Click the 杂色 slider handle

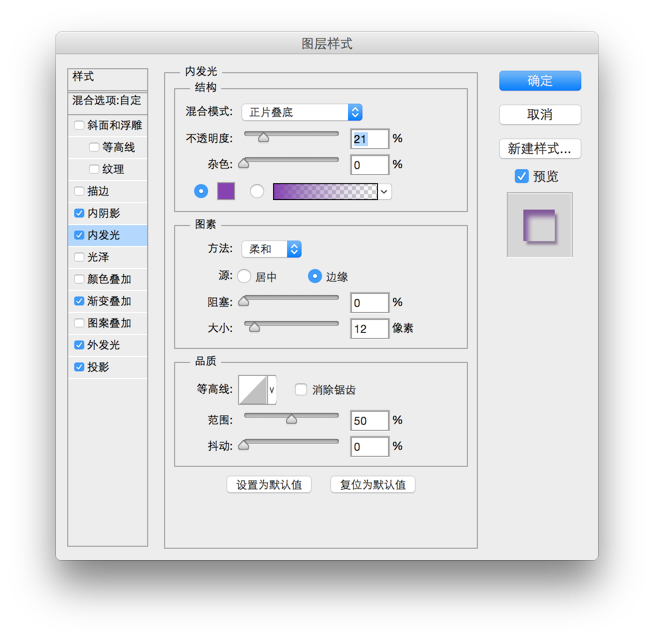[x=244, y=163]
